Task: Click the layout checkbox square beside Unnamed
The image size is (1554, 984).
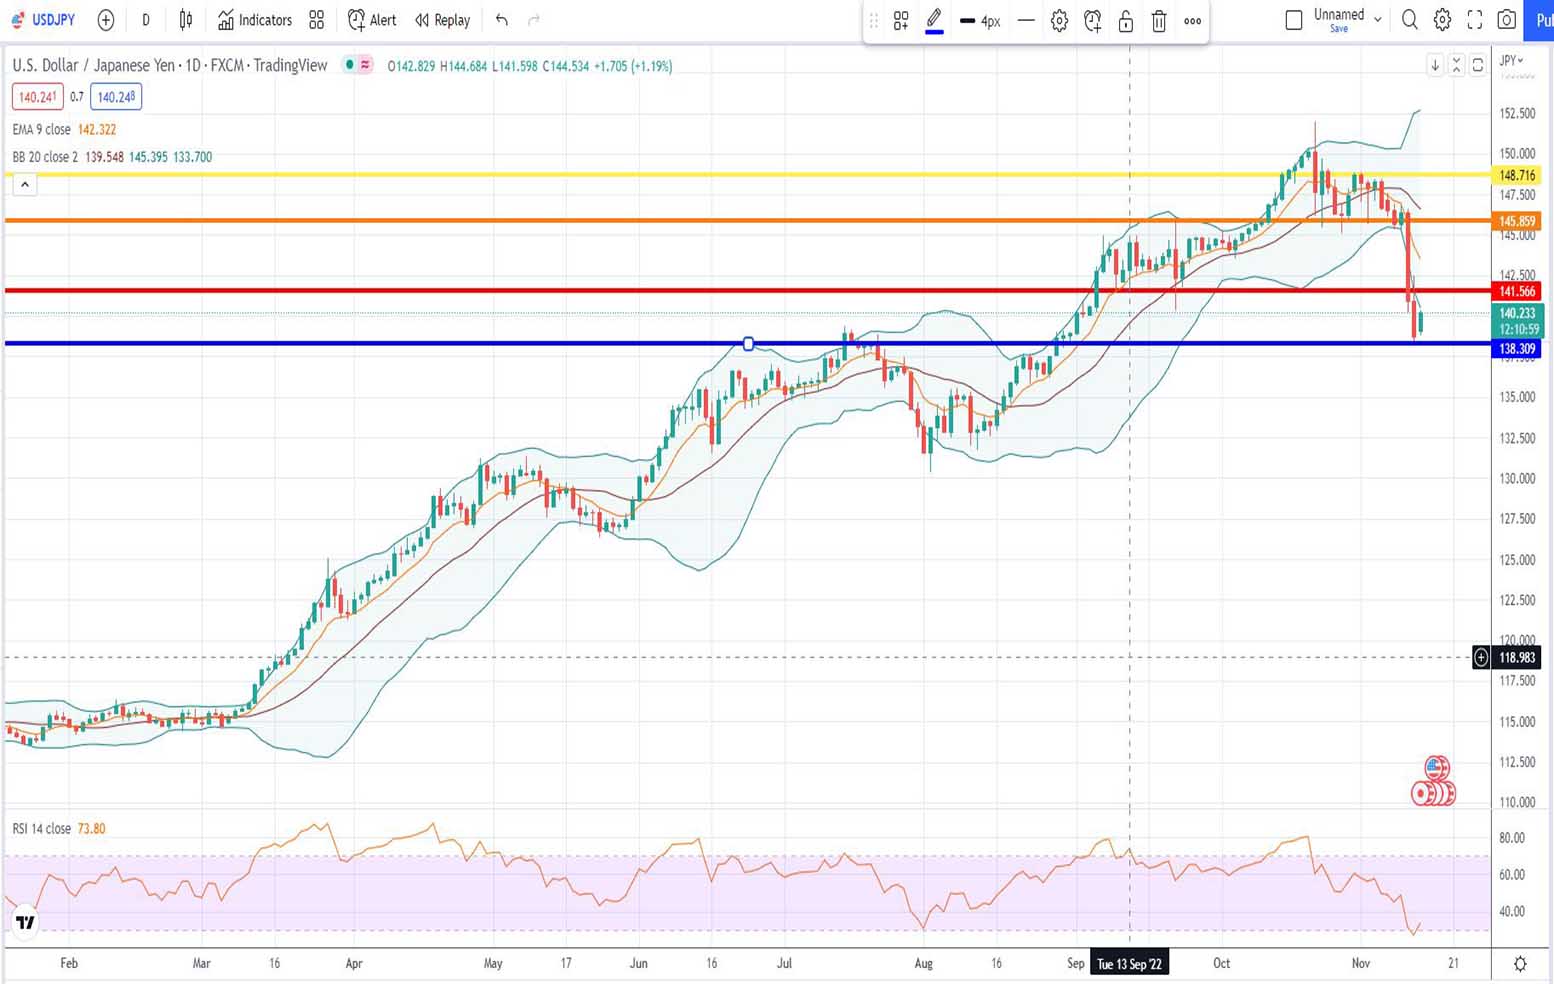Action: (x=1293, y=20)
